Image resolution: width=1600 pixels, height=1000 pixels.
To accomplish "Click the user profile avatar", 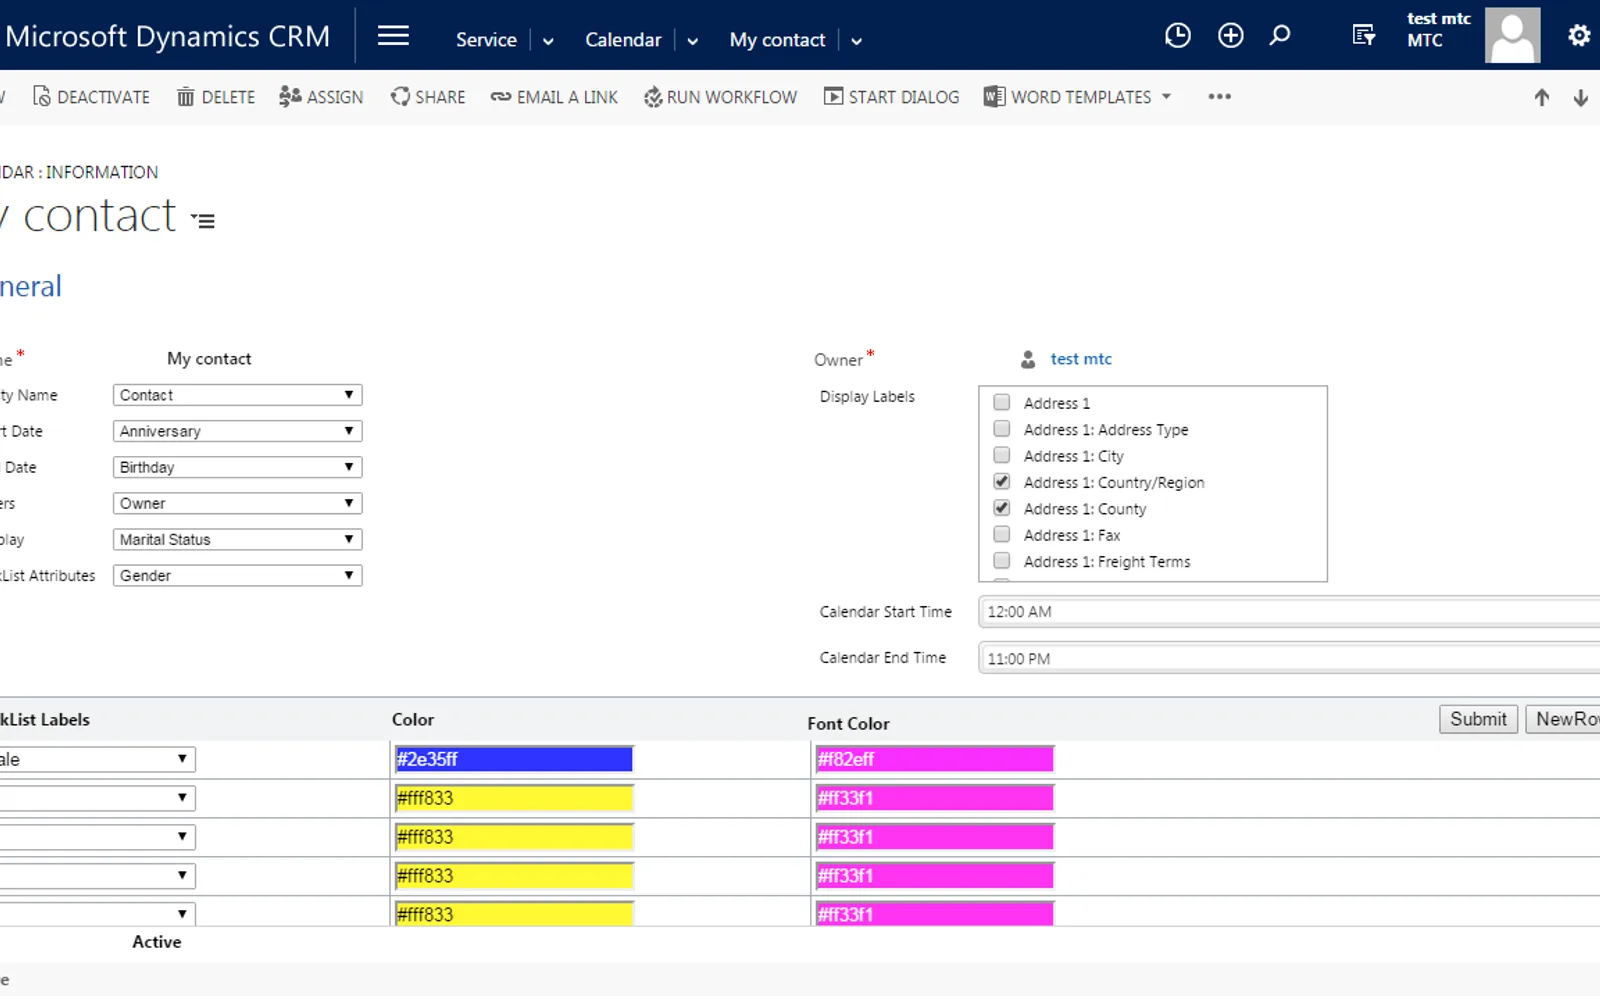I will coord(1512,36).
